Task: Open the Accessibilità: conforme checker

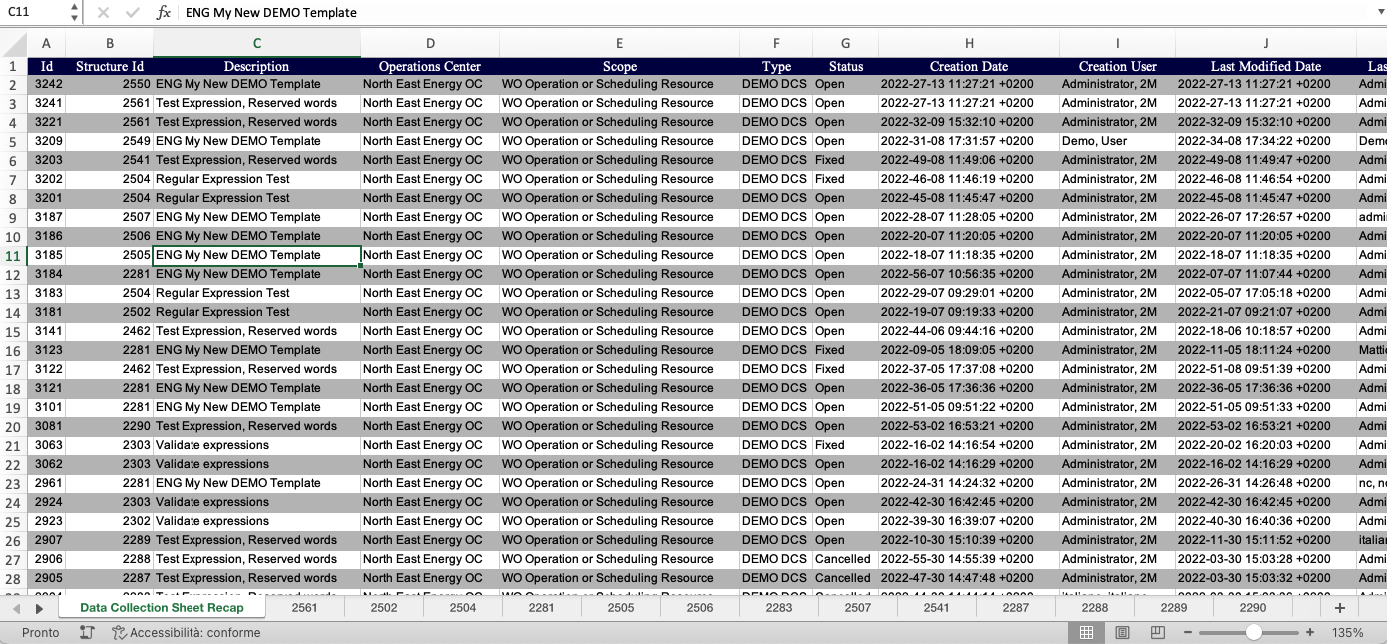Action: pyautogui.click(x=186, y=633)
